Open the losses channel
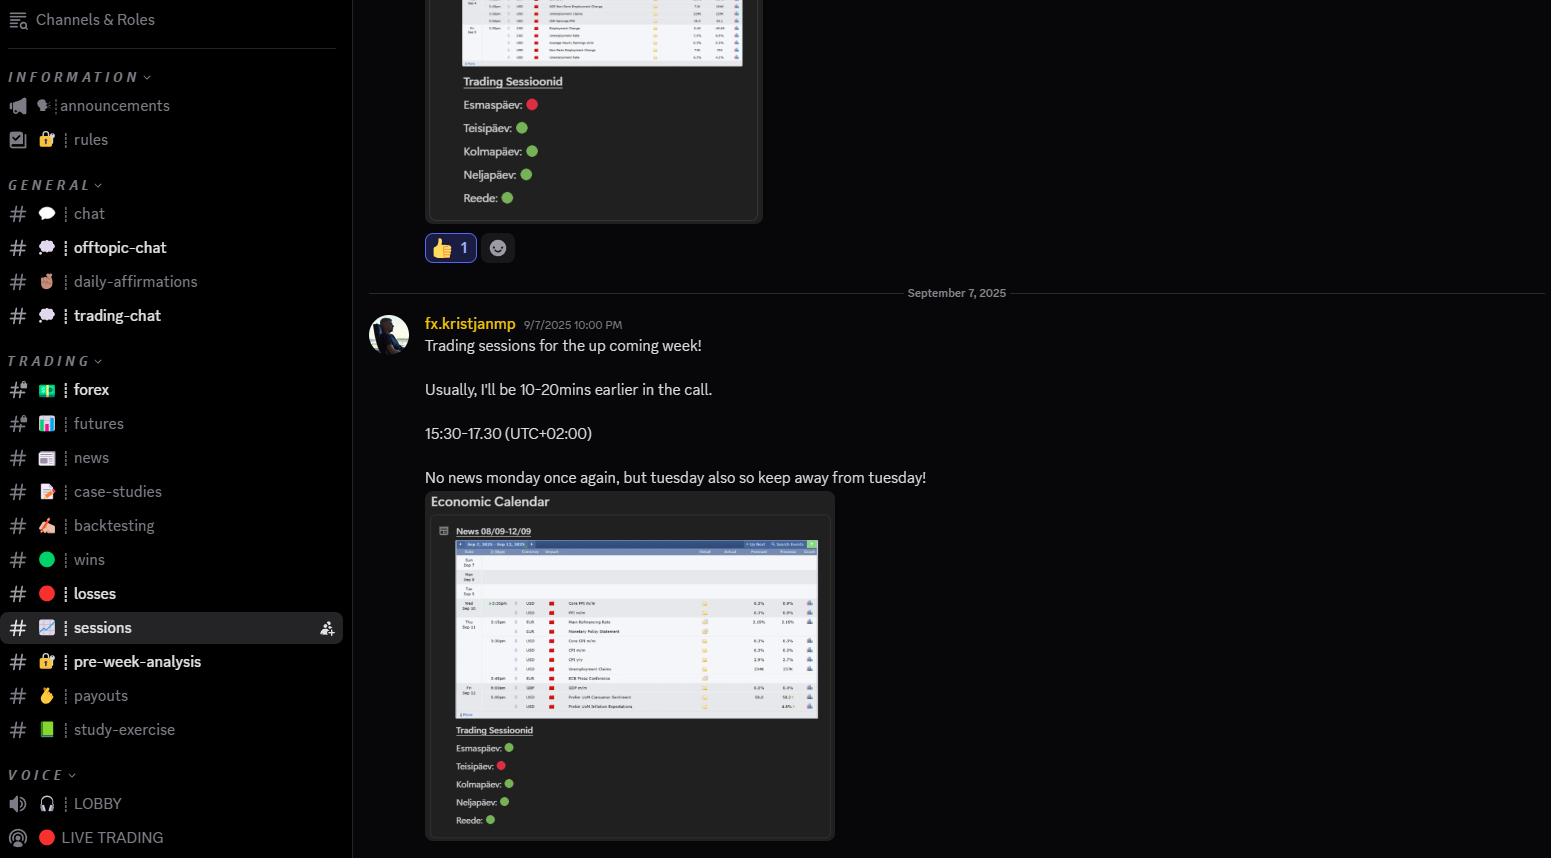The width and height of the screenshot is (1551, 858). tap(95, 594)
